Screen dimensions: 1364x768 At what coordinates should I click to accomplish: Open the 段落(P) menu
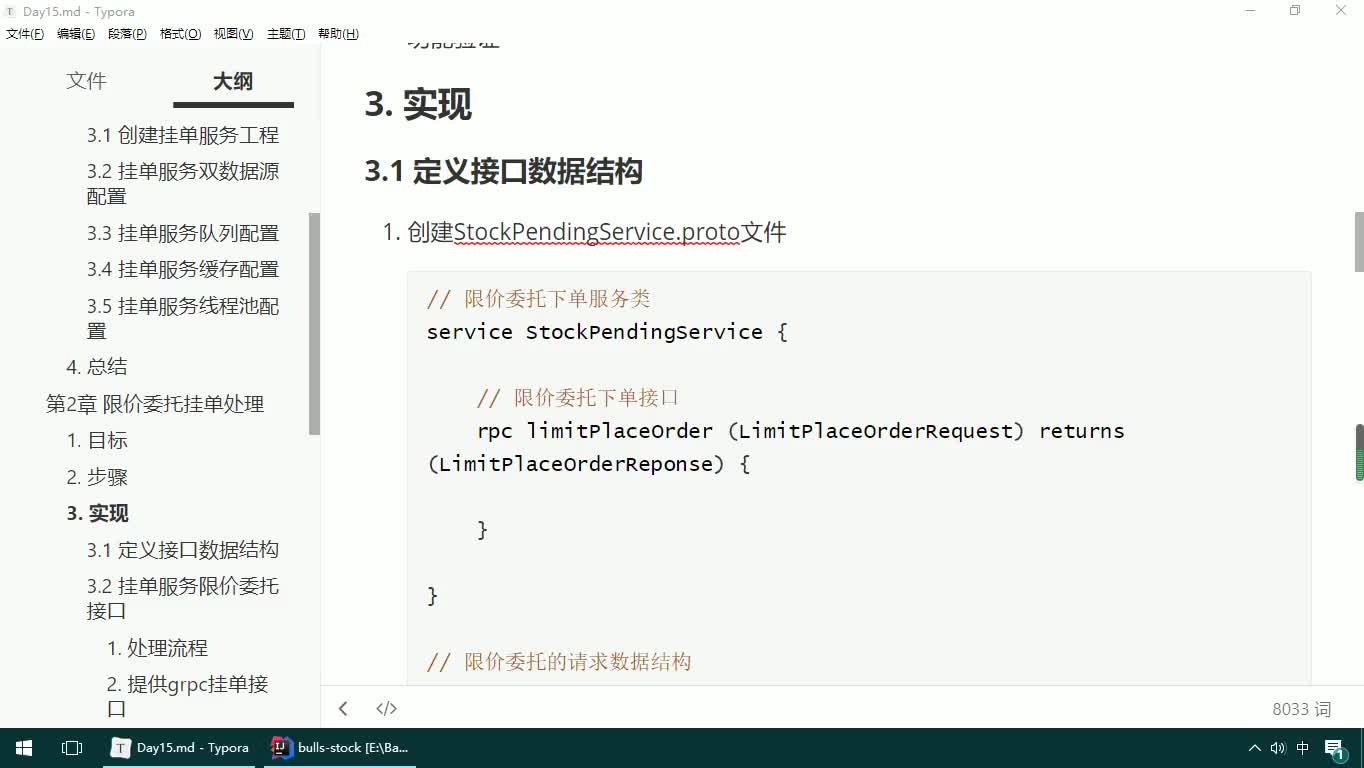127,34
